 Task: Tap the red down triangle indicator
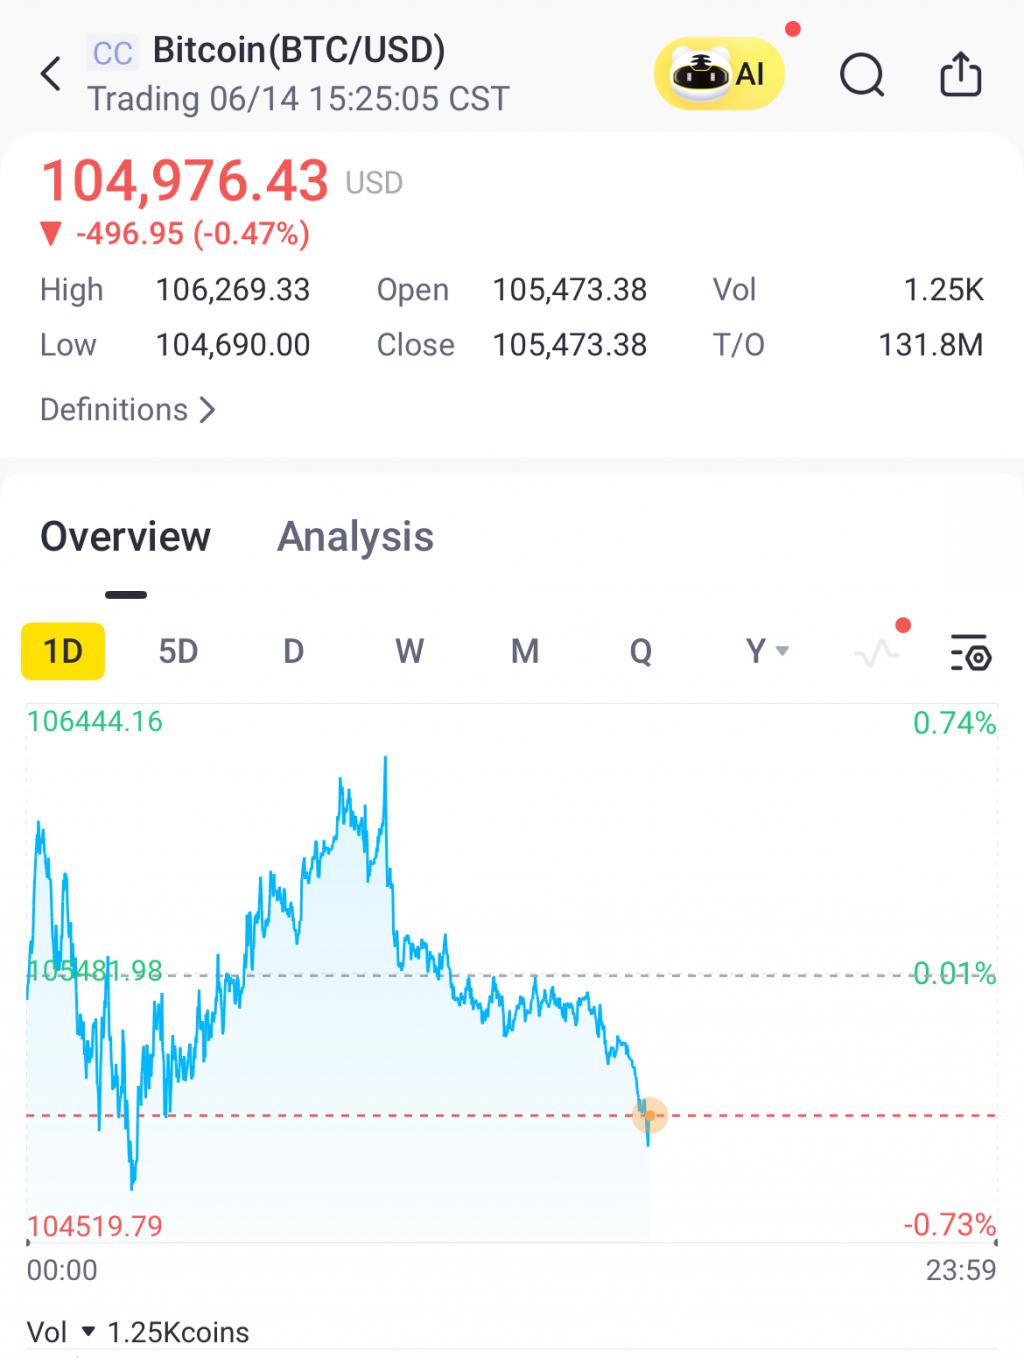coord(51,234)
